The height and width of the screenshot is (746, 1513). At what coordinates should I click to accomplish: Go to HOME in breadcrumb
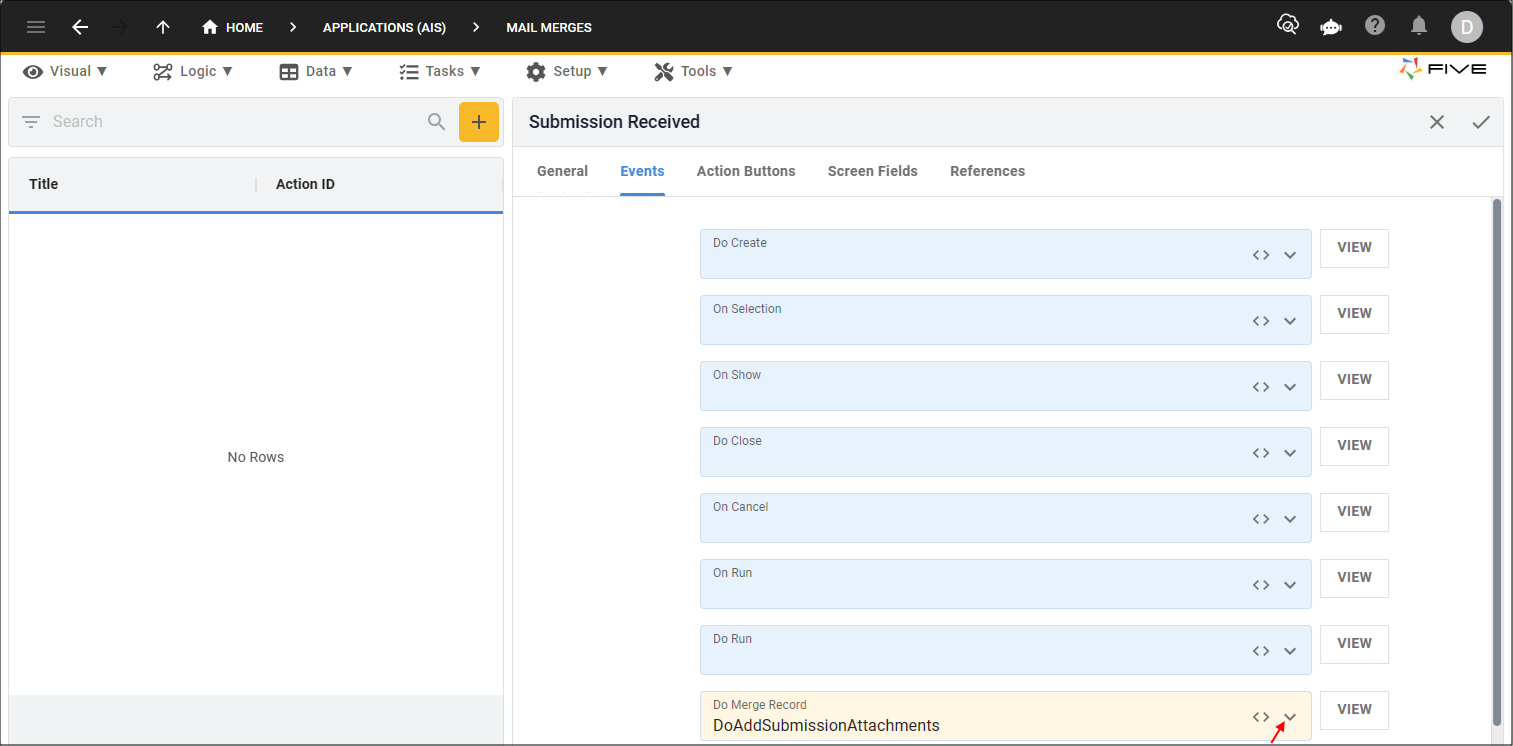(x=233, y=27)
